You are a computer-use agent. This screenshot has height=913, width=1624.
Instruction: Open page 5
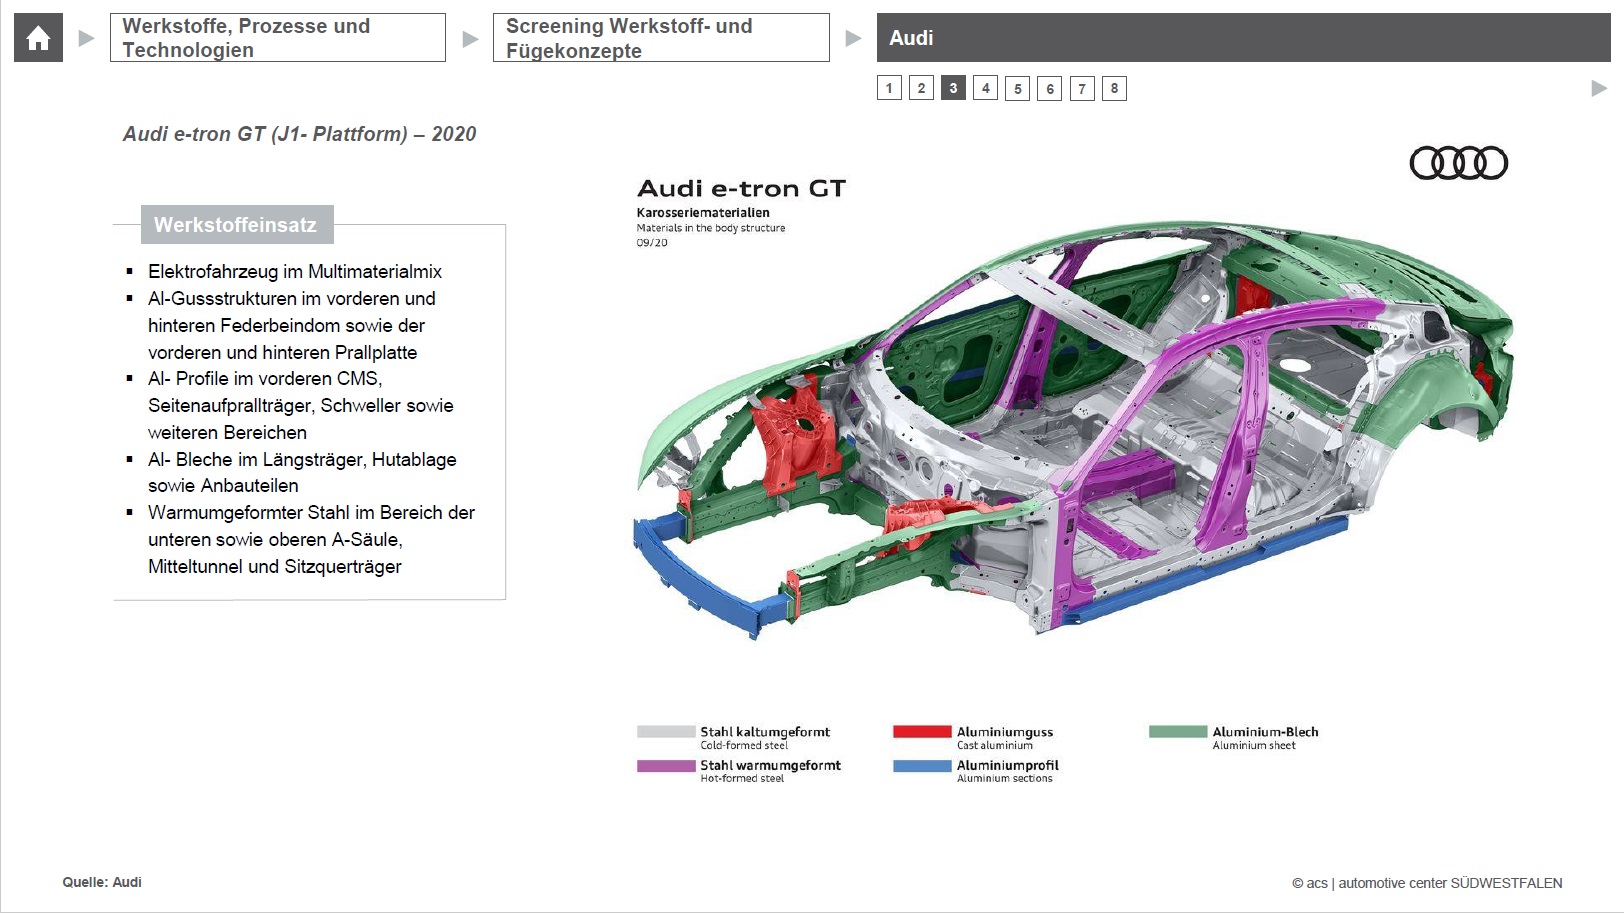click(x=1017, y=88)
